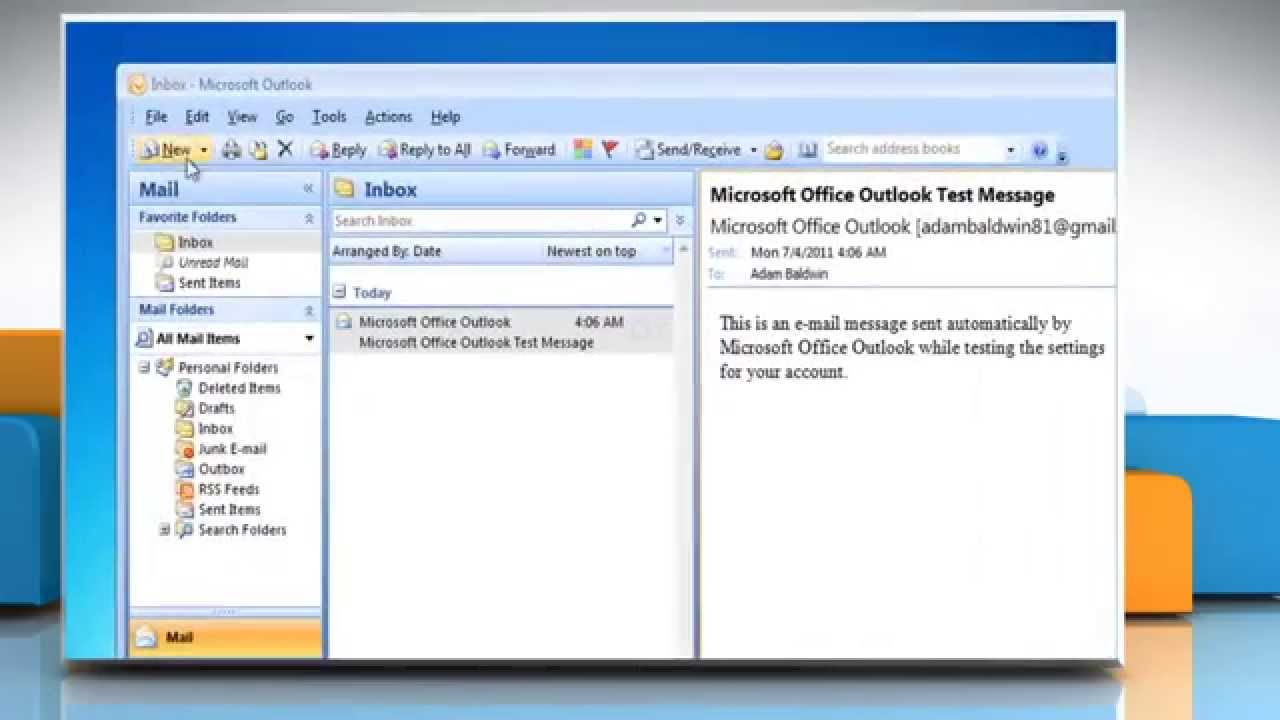Click the New mail message button
The image size is (1280, 720).
tap(166, 150)
